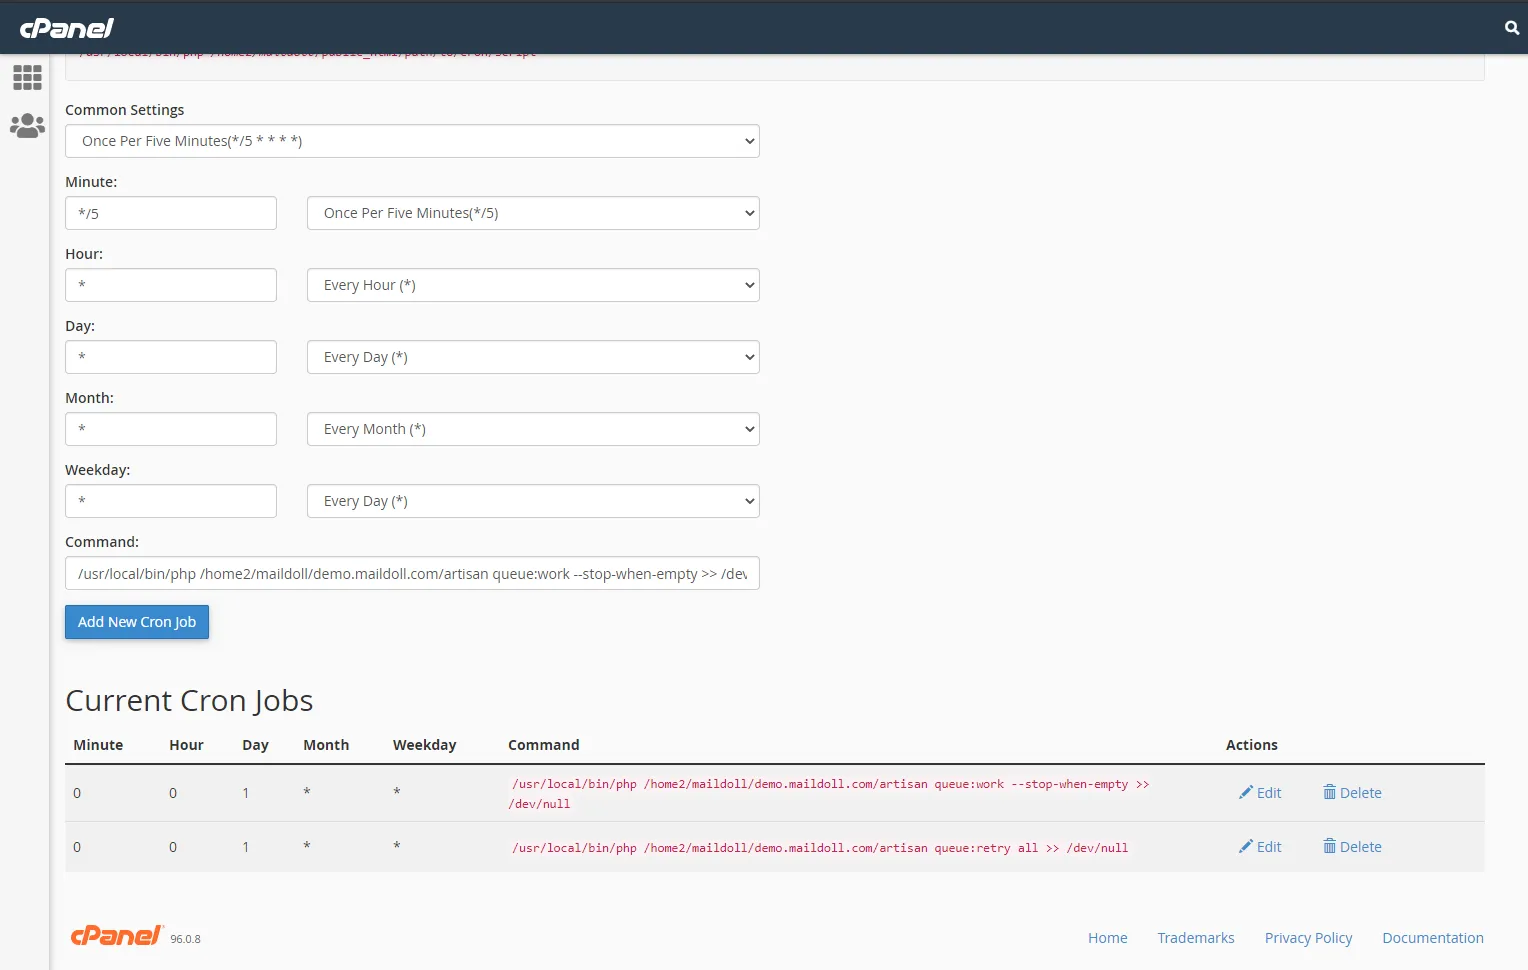Screen dimensions: 1528x970
Task: Open the Trademarks footer link
Action: tap(1195, 938)
